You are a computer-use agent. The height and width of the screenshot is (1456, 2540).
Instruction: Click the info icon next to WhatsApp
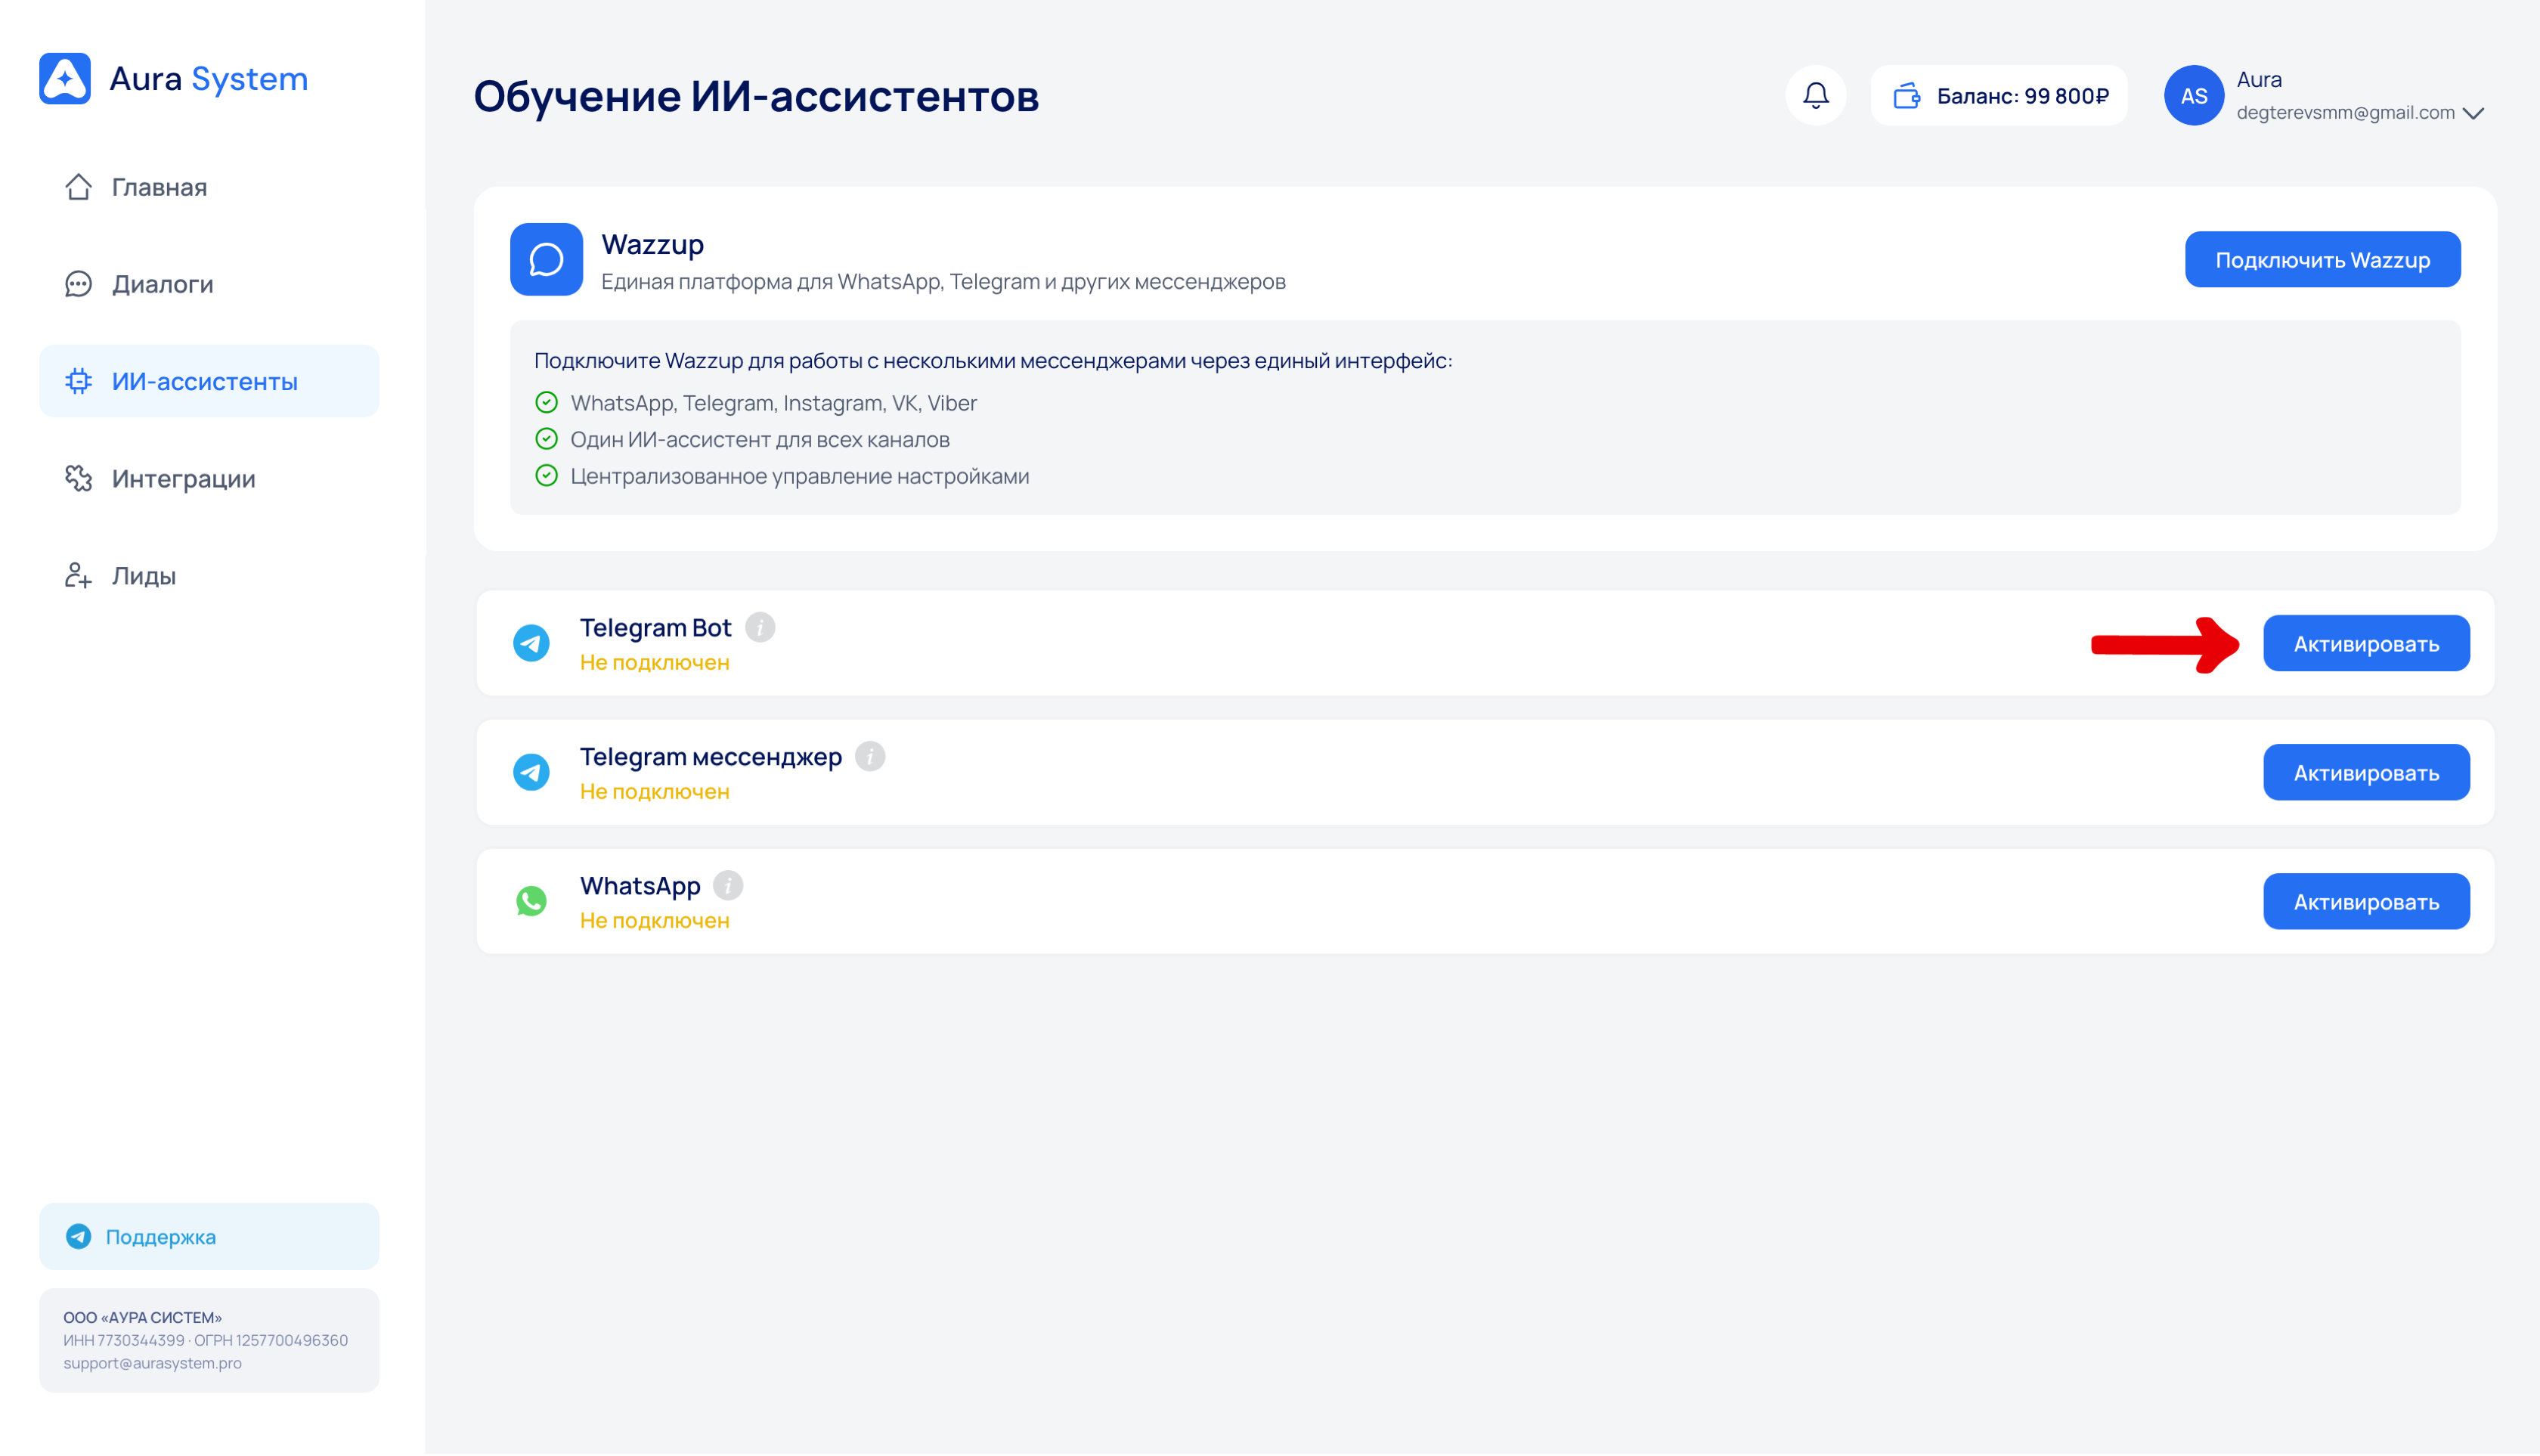pos(728,886)
